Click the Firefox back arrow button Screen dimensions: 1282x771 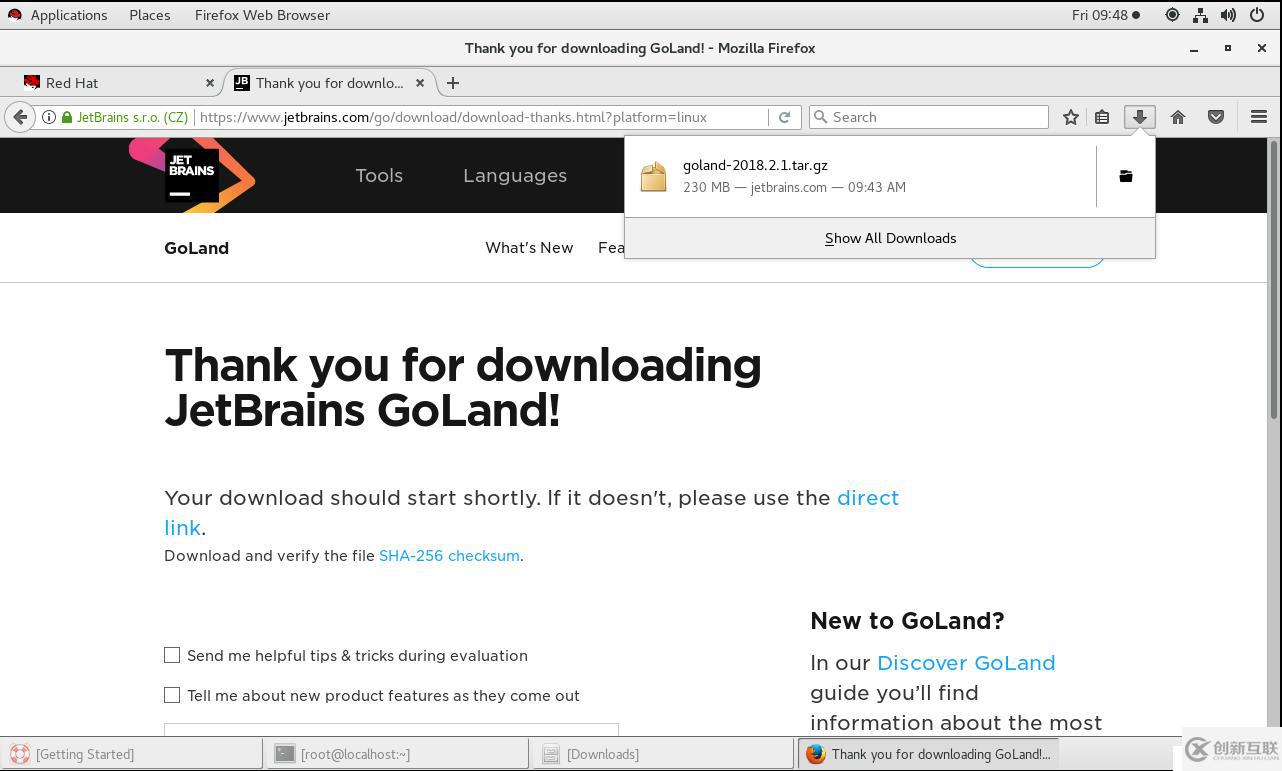[x=20, y=117]
